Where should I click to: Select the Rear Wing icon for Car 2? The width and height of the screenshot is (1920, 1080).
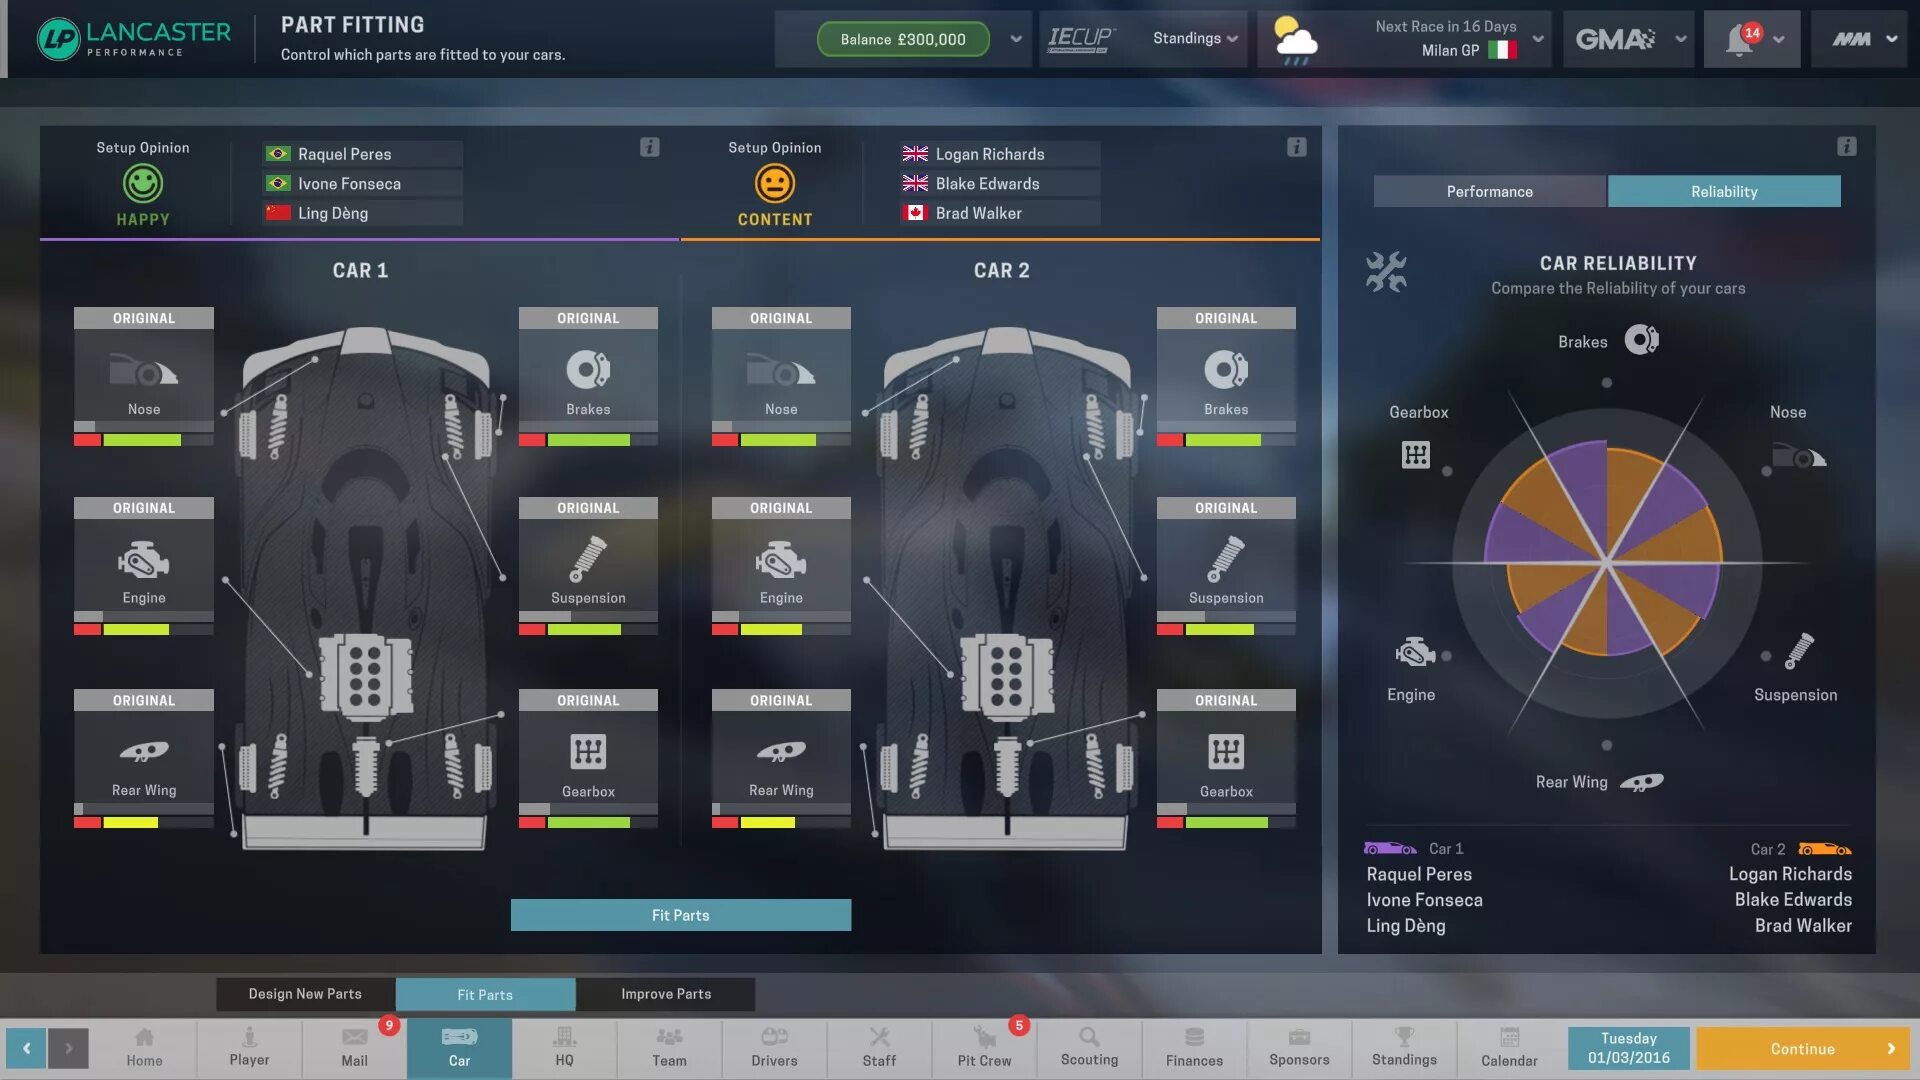(779, 752)
